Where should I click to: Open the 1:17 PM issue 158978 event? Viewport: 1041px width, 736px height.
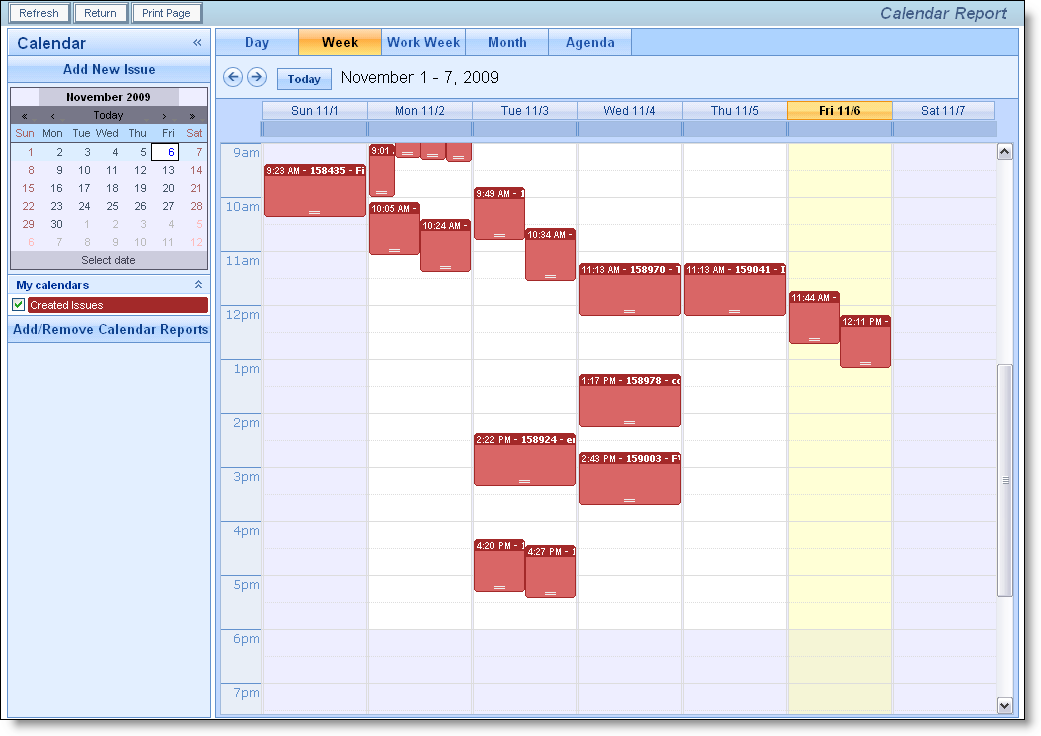(x=630, y=400)
